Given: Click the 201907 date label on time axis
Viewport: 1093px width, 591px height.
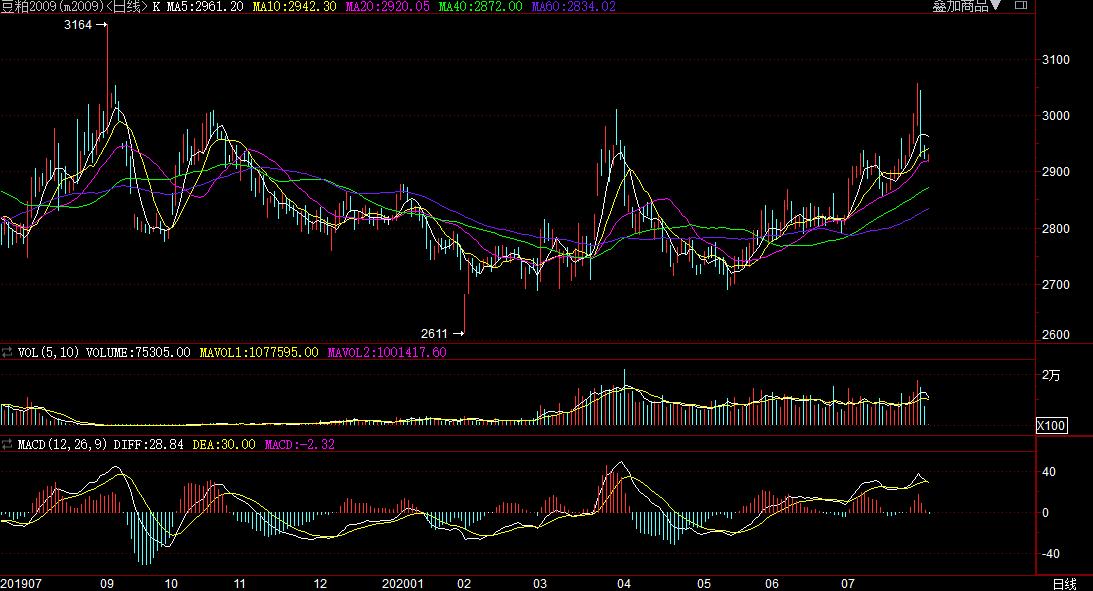Looking at the screenshot, I should pyautogui.click(x=21, y=583).
